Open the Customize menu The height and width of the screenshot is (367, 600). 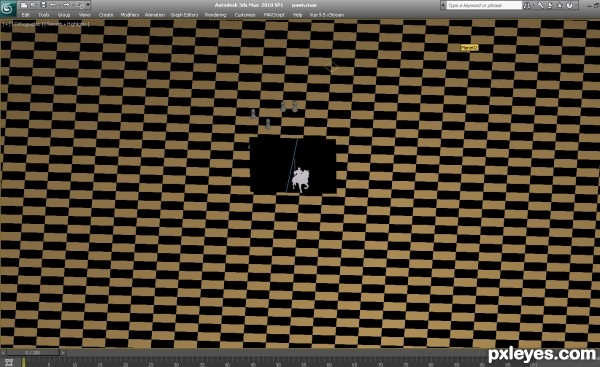(x=245, y=15)
